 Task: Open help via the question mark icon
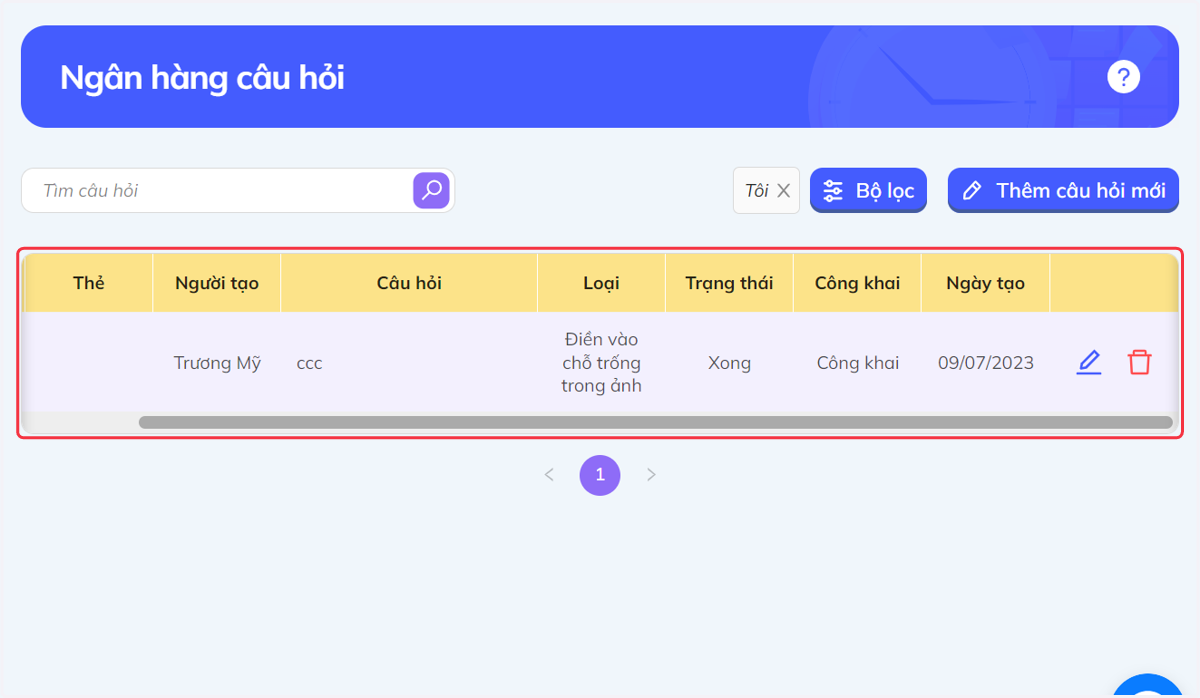tap(1123, 76)
